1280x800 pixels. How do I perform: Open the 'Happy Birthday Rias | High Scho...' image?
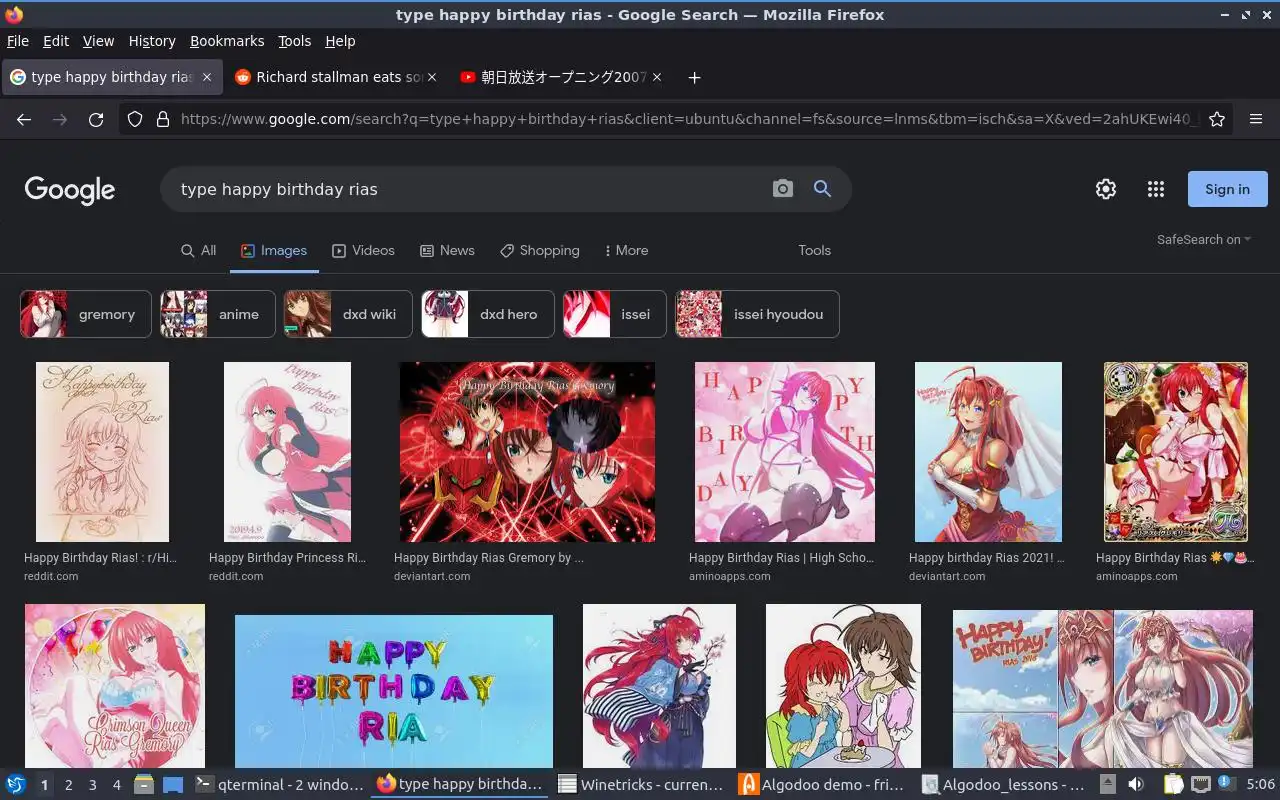tap(785, 452)
